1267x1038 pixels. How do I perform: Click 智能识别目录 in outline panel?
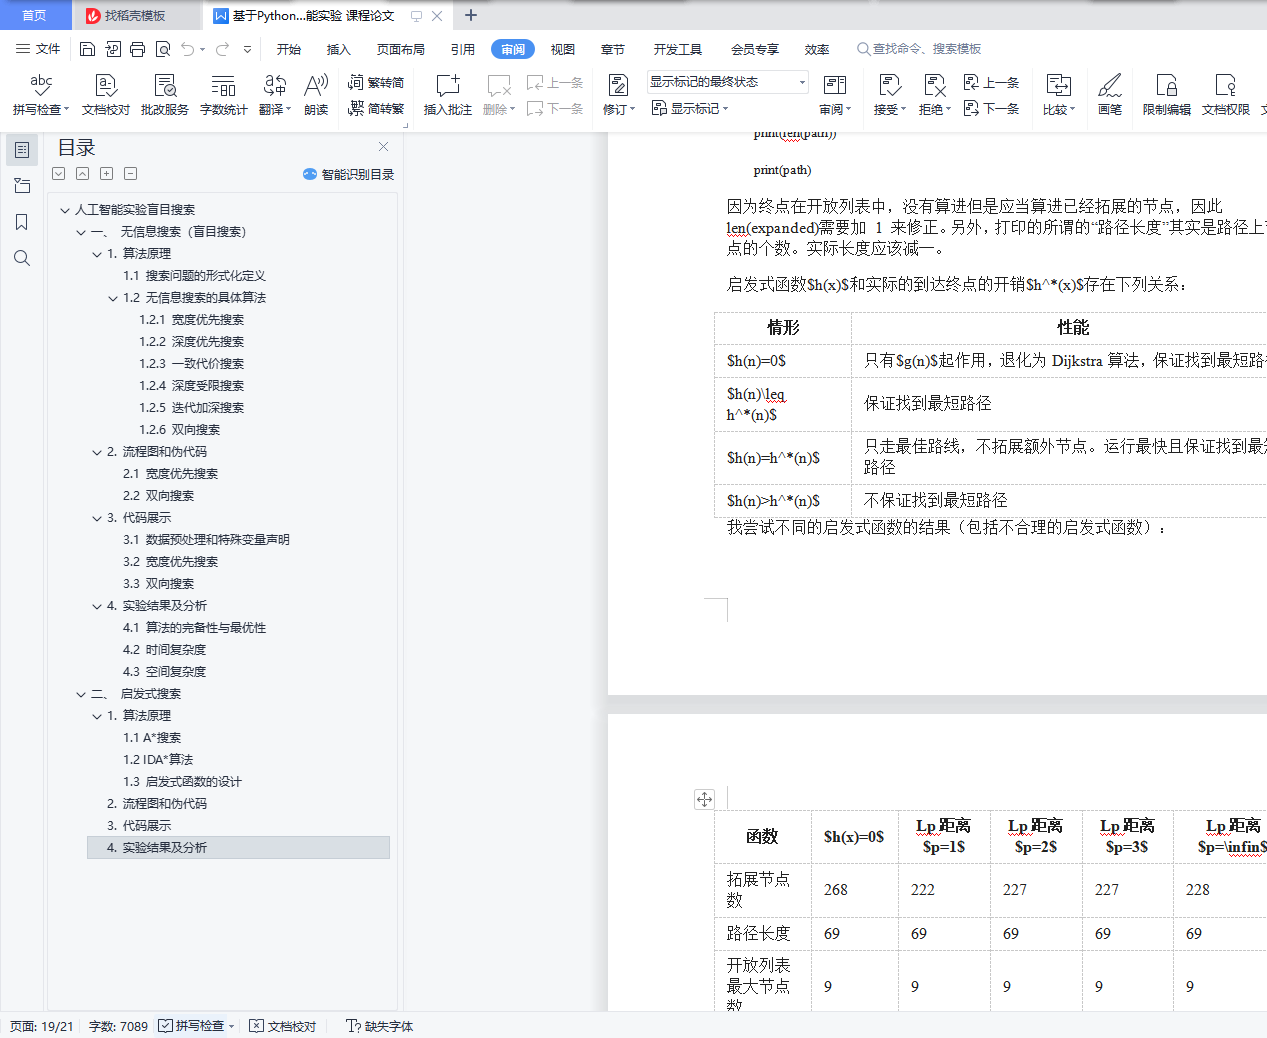click(x=348, y=174)
